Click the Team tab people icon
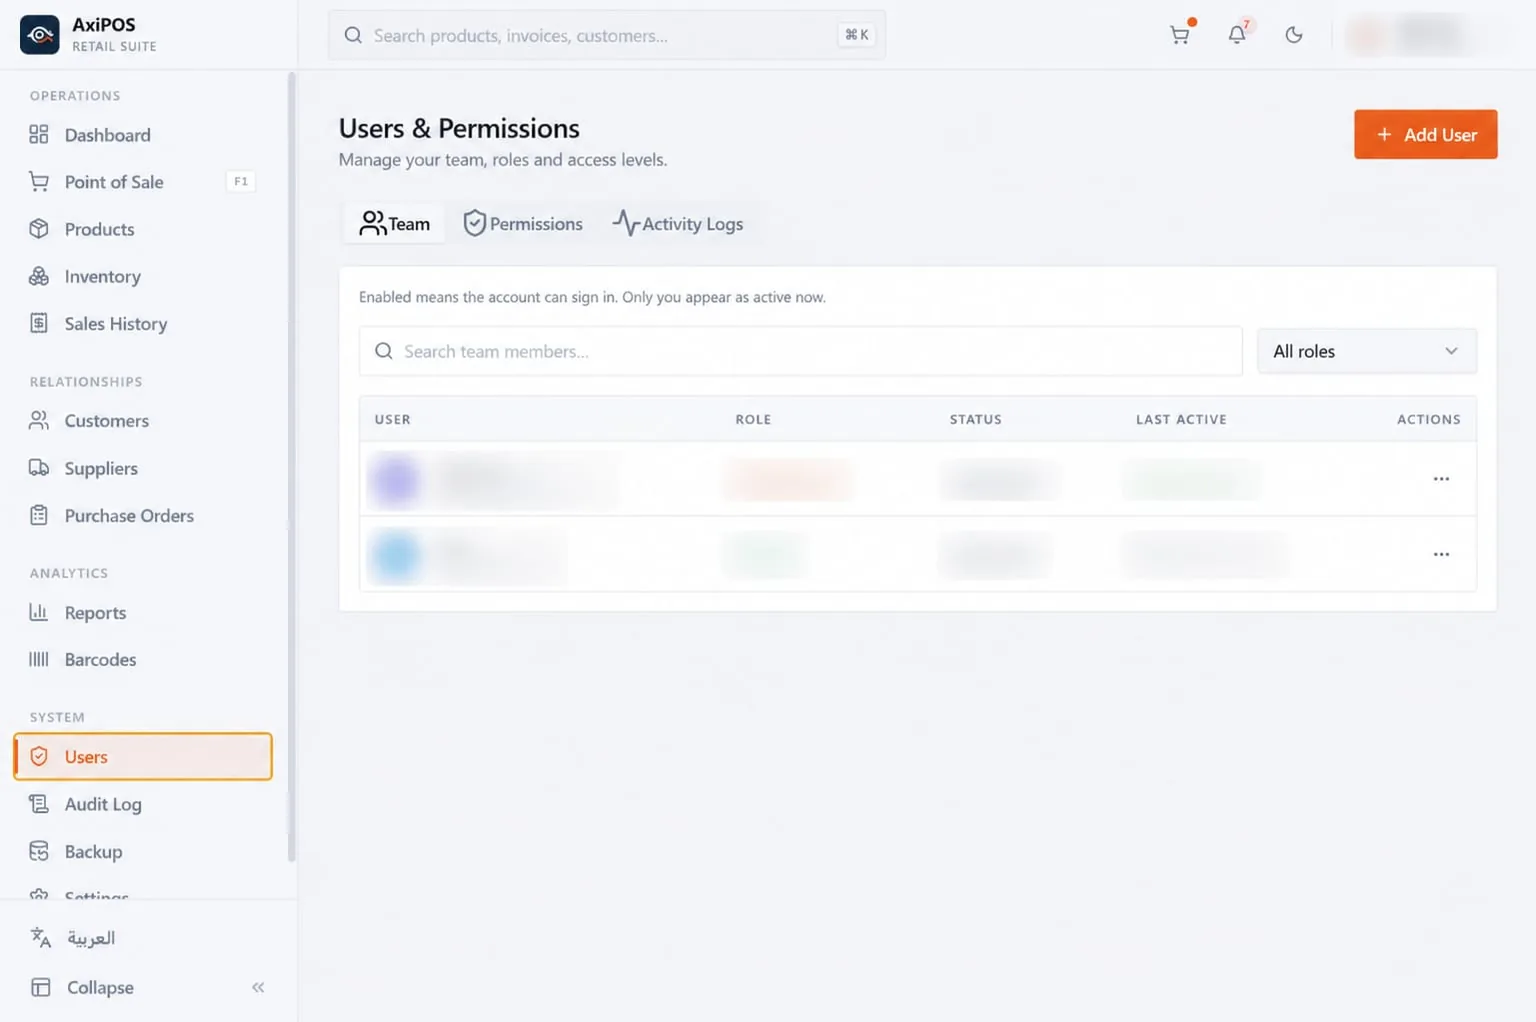 [x=373, y=223]
